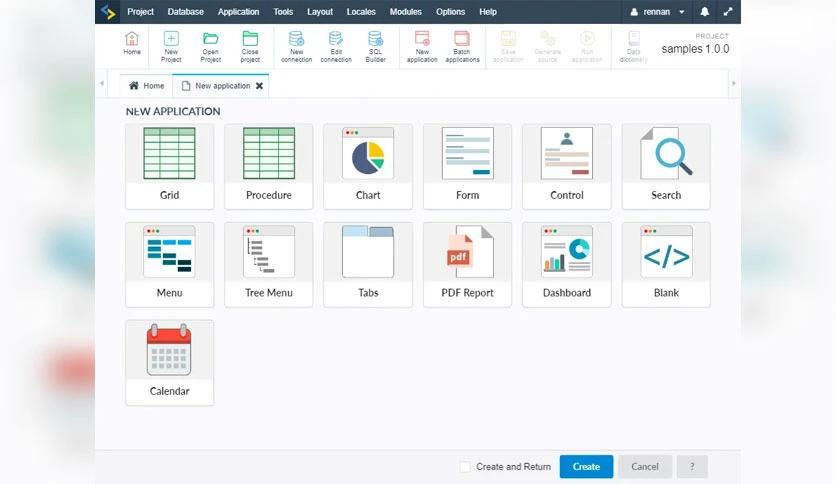This screenshot has width=836, height=484.
Task: Click the samples 1.0.0 project name
Action: (x=695, y=49)
